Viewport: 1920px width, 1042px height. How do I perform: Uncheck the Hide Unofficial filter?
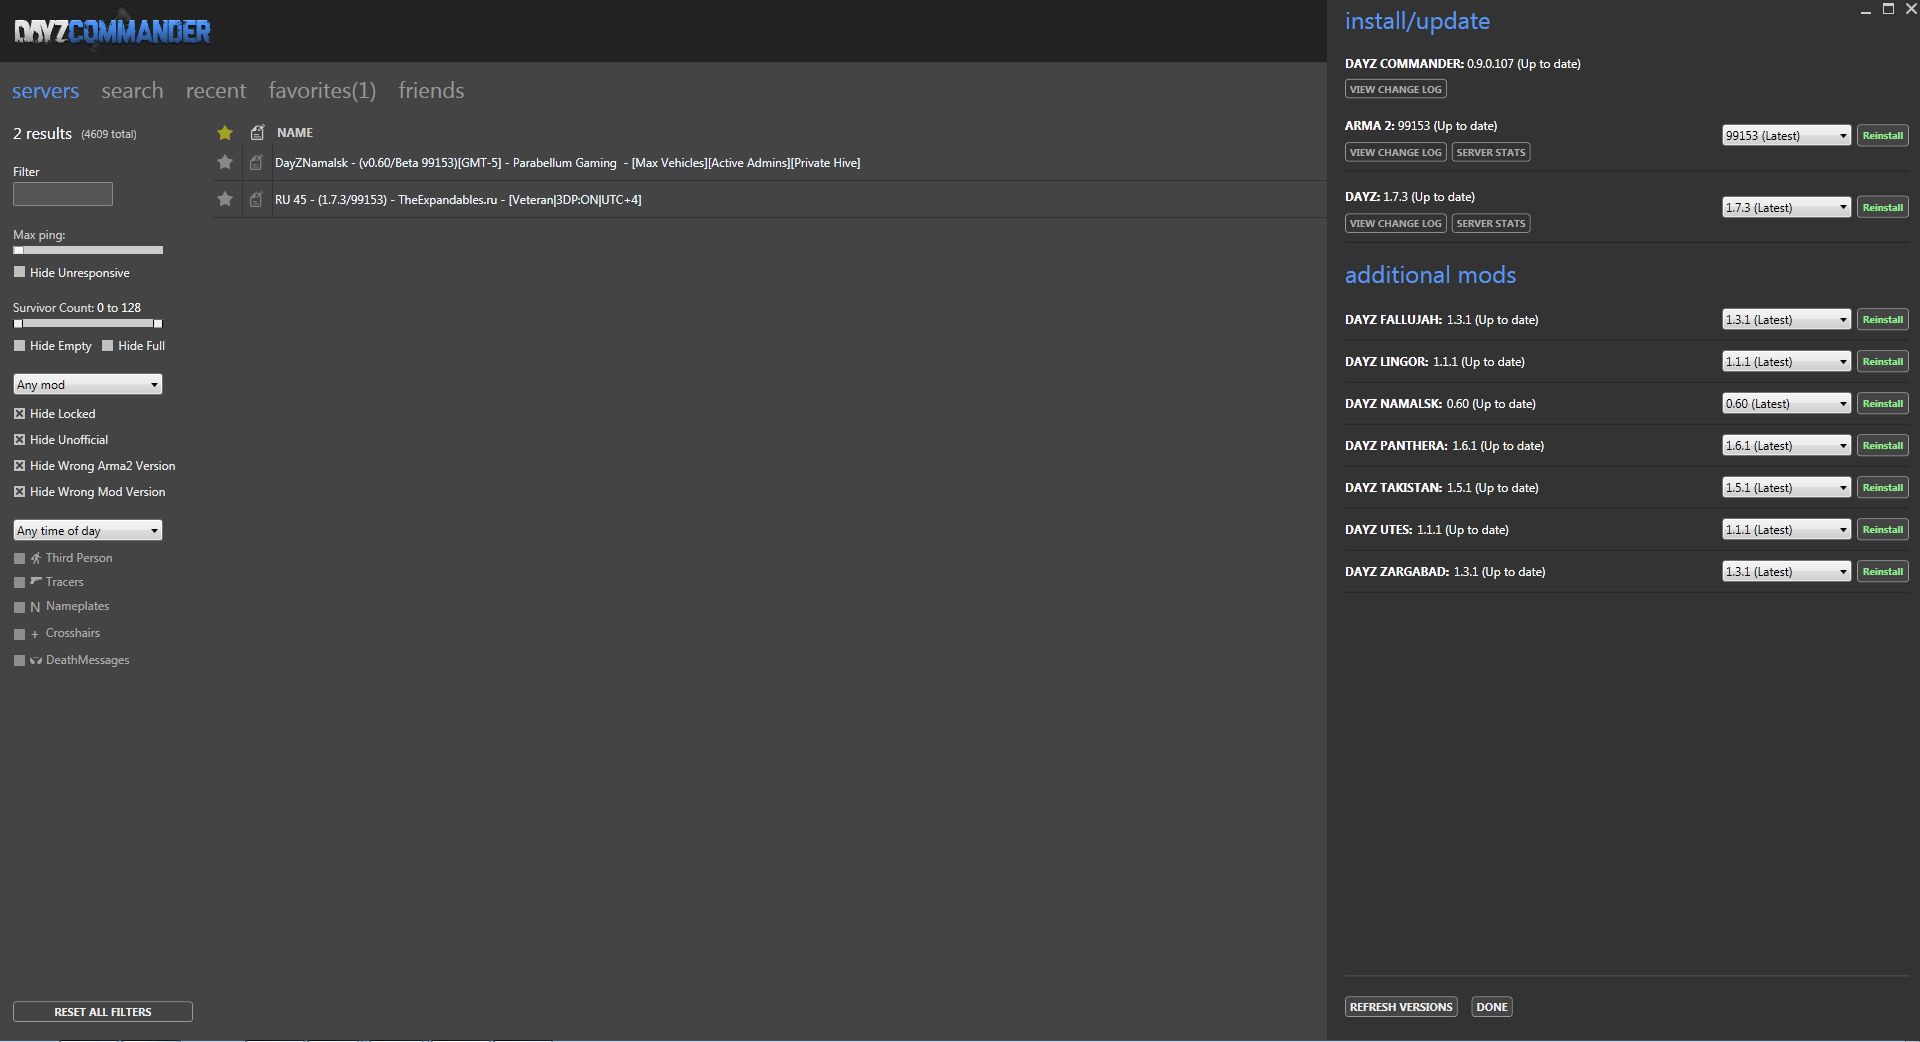click(19, 439)
